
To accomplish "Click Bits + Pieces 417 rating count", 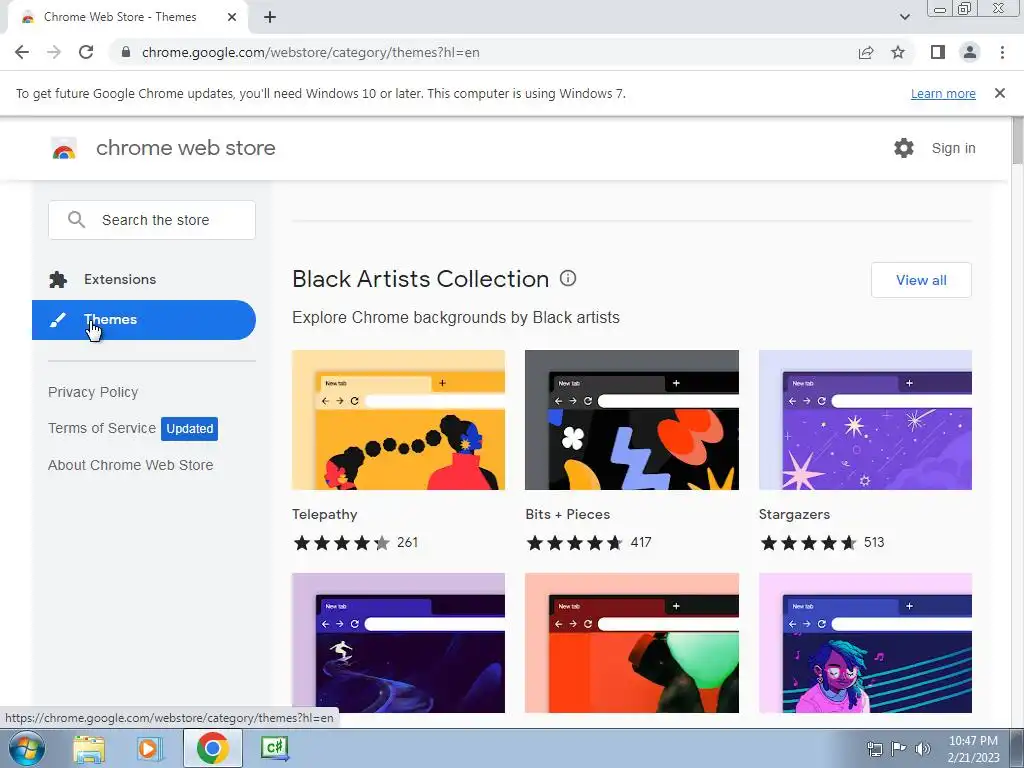I will (x=641, y=543).
